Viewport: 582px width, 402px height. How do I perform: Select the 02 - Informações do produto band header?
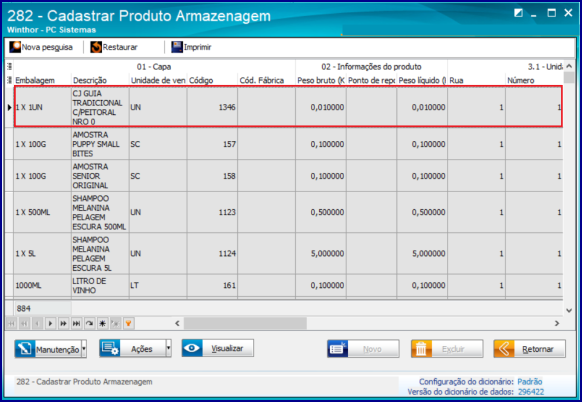372,67
